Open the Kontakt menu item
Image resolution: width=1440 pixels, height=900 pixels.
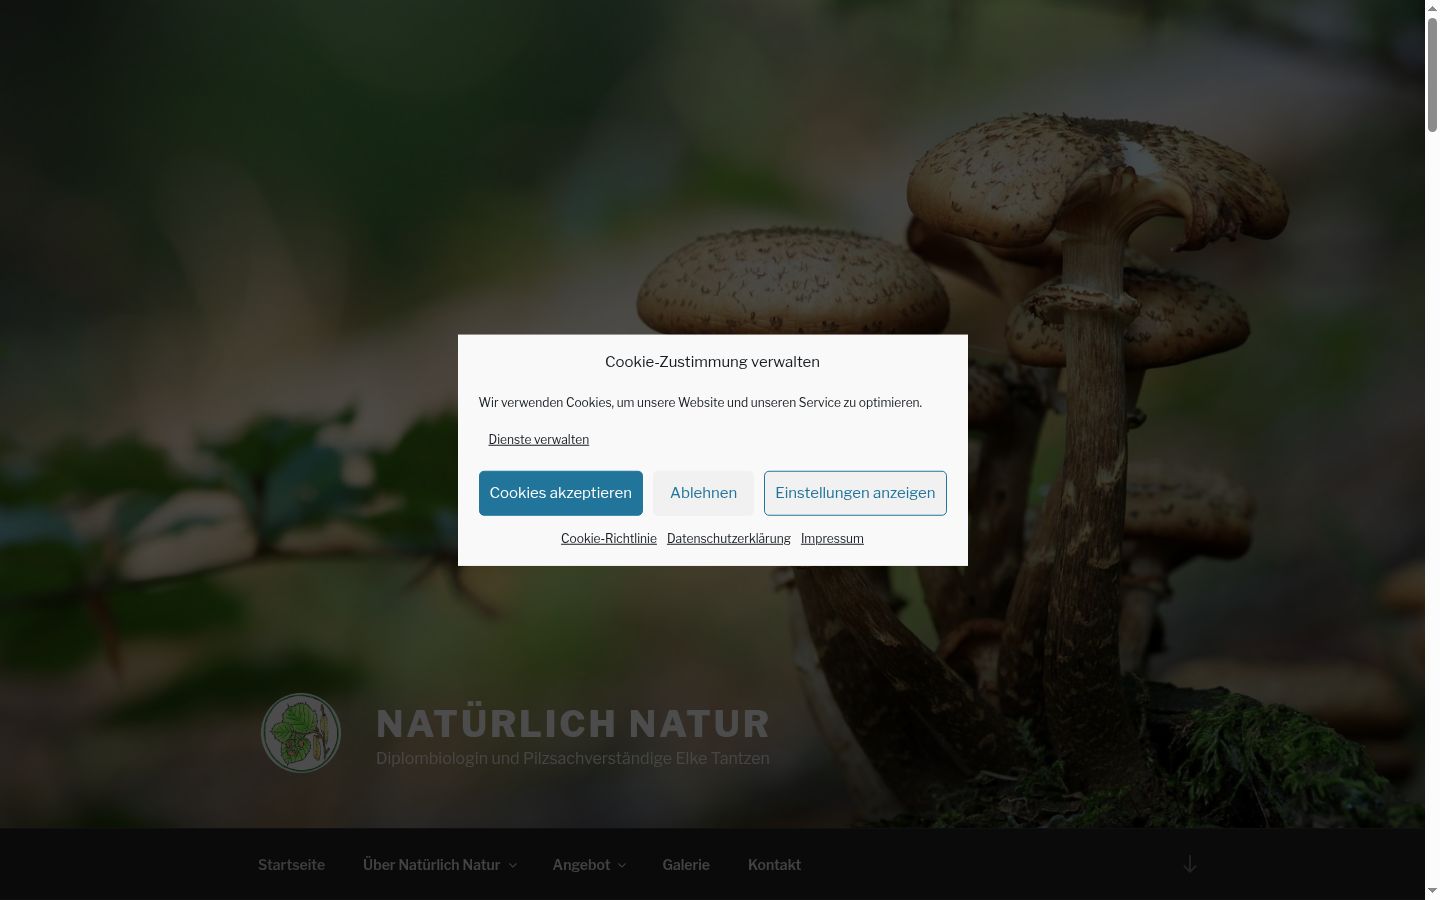(x=774, y=865)
